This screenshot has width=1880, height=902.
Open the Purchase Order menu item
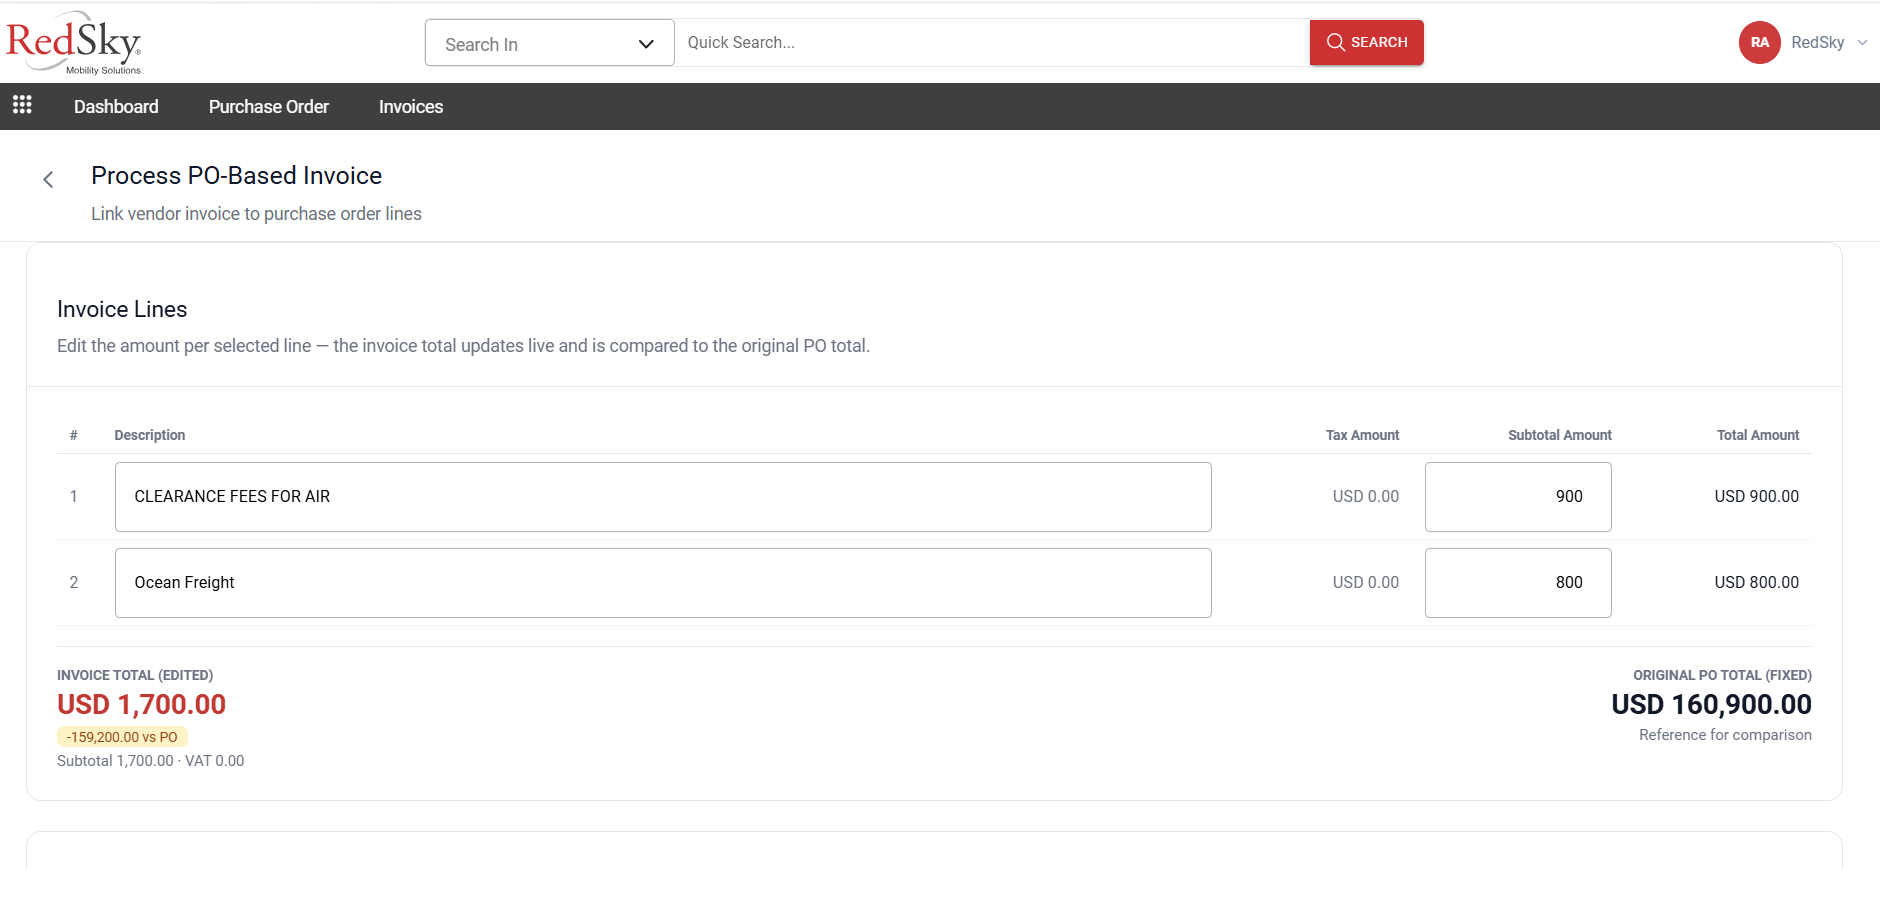click(269, 107)
